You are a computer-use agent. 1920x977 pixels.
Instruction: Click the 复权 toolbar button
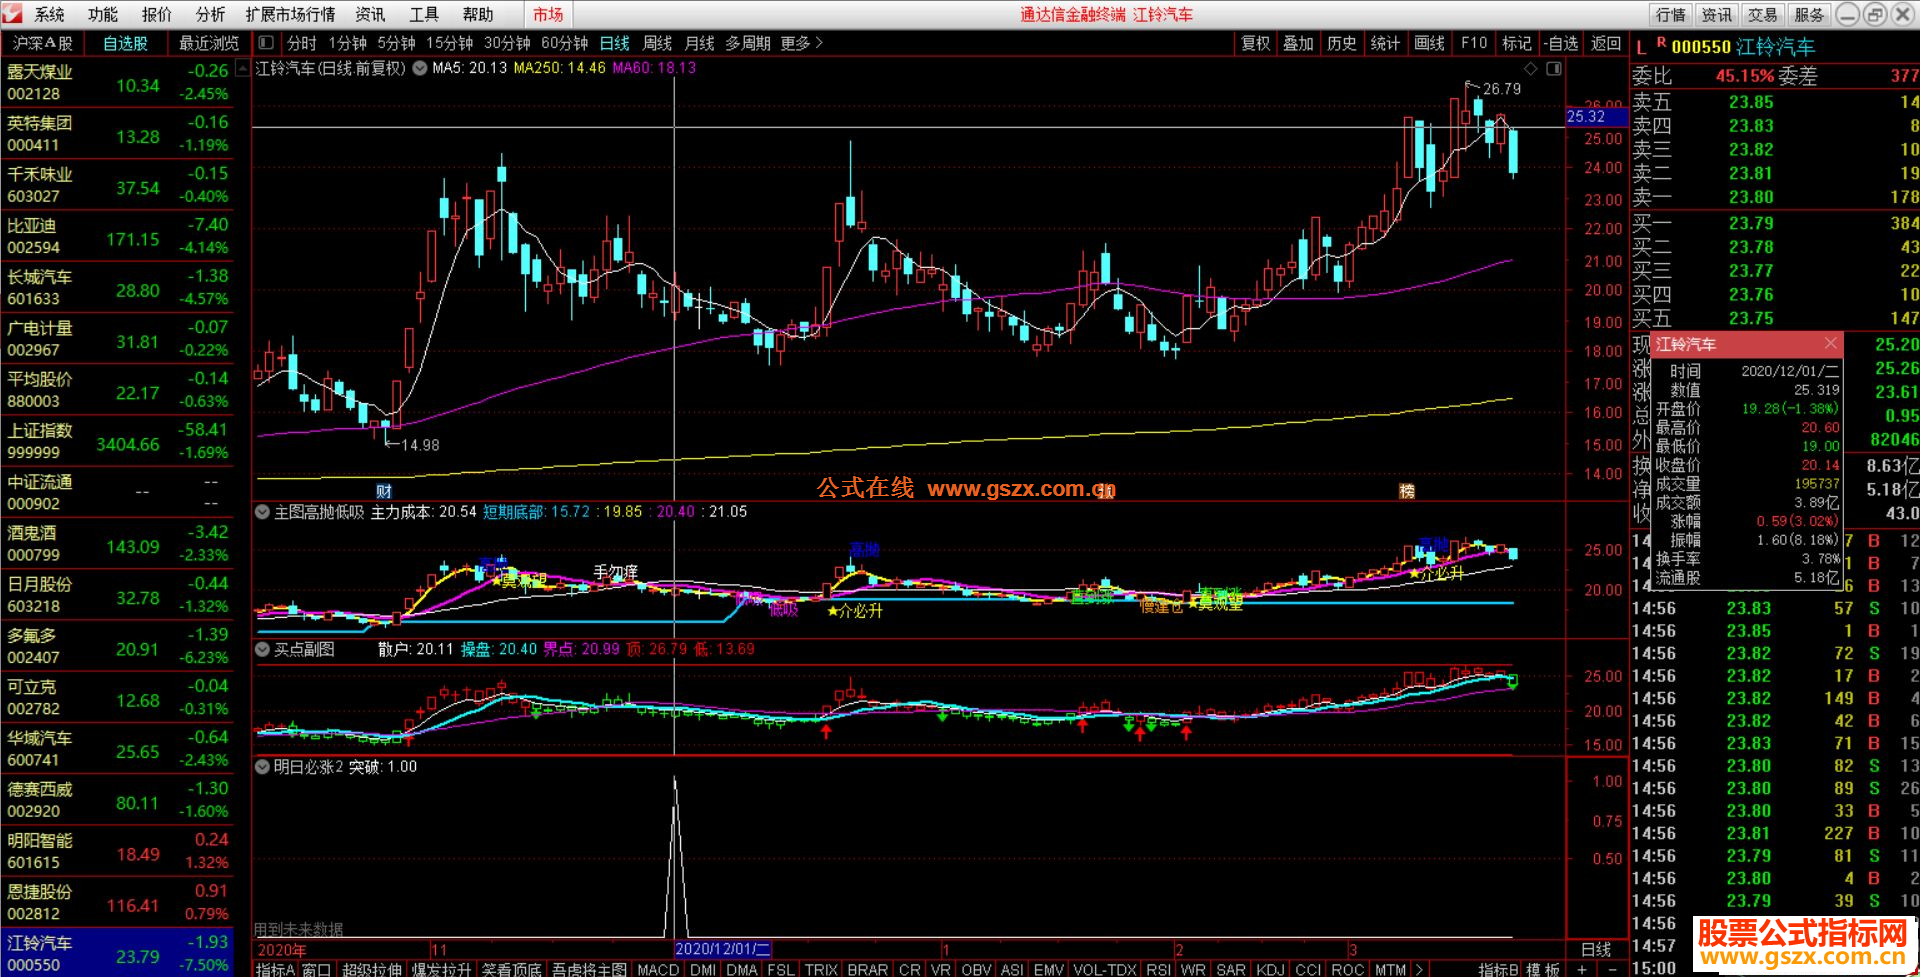[x=1256, y=43]
